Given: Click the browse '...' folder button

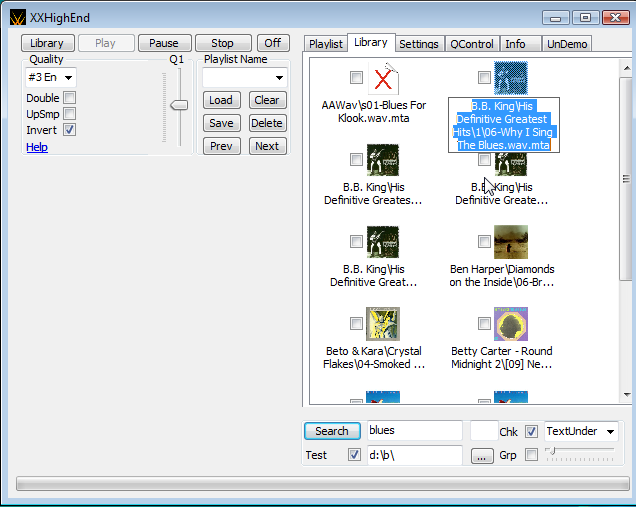Looking at the screenshot, I should (x=482, y=456).
